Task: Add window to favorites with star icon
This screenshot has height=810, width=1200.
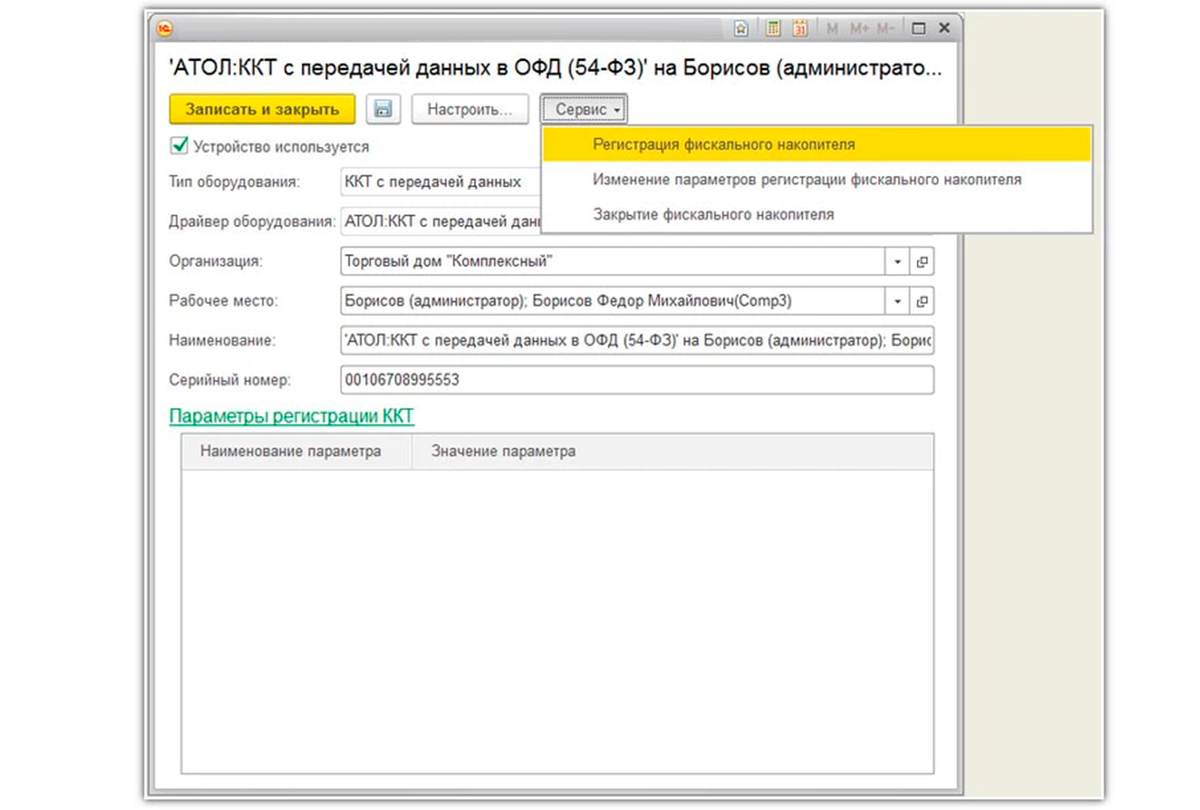Action: click(742, 29)
